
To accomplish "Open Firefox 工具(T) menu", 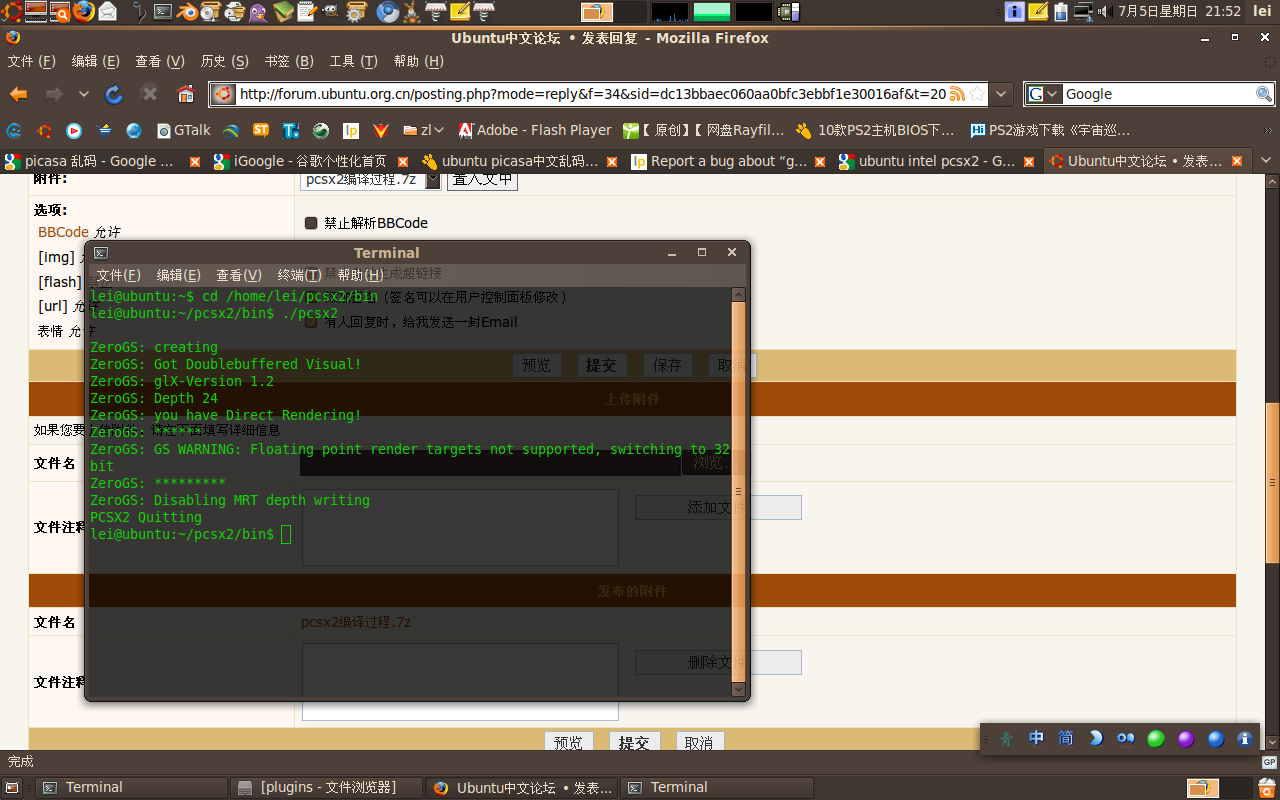I will [354, 61].
